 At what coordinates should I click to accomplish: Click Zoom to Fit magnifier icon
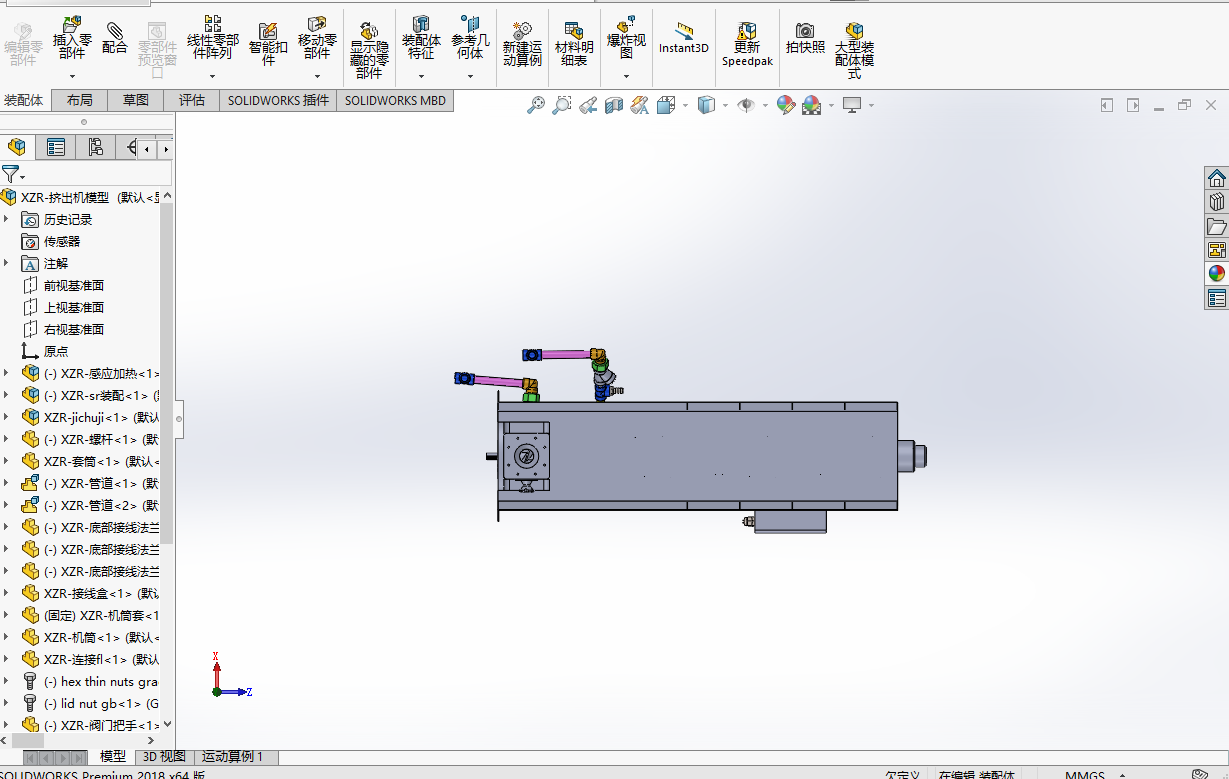[536, 104]
